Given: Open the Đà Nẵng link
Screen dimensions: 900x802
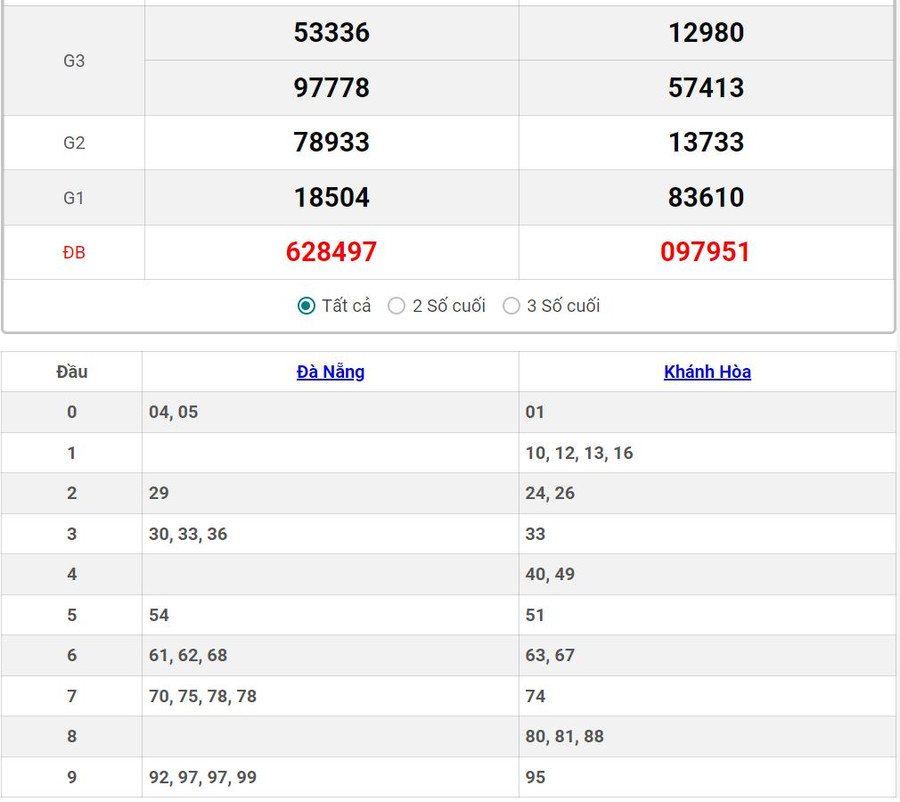Looking at the screenshot, I should (x=330, y=372).
